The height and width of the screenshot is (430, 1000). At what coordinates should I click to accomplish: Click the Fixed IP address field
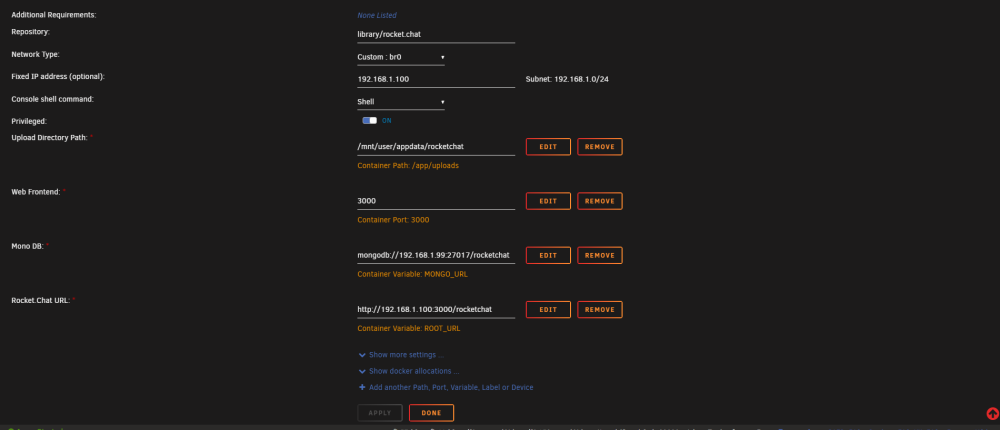[436, 80]
